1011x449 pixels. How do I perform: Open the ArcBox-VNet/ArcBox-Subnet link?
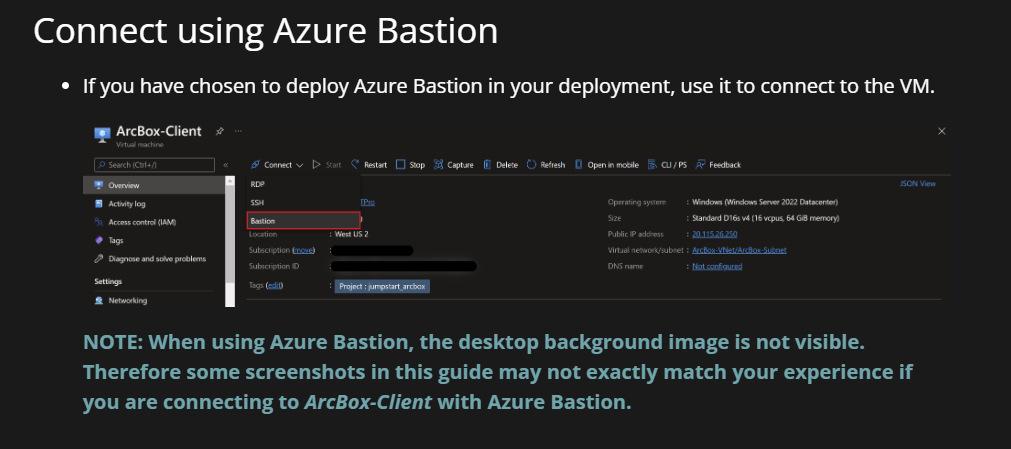pos(739,250)
